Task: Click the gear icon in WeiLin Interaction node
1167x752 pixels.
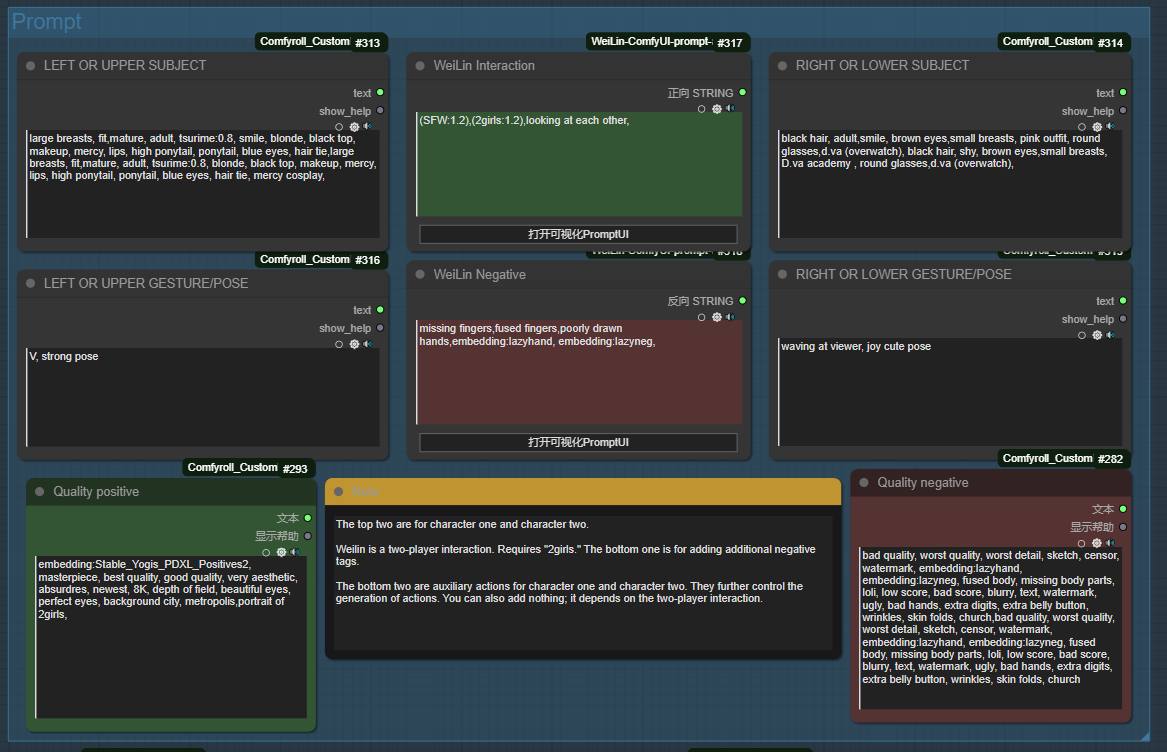Action: (717, 109)
